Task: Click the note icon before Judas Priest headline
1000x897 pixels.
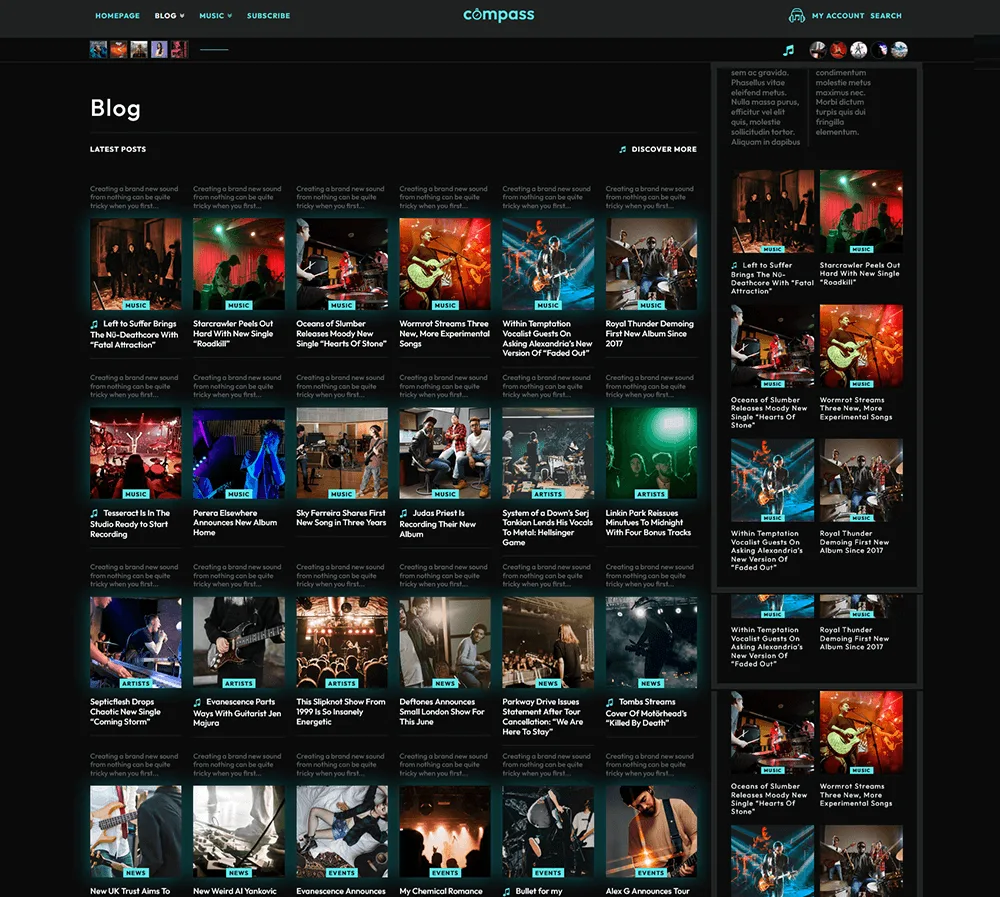Action: 404,513
